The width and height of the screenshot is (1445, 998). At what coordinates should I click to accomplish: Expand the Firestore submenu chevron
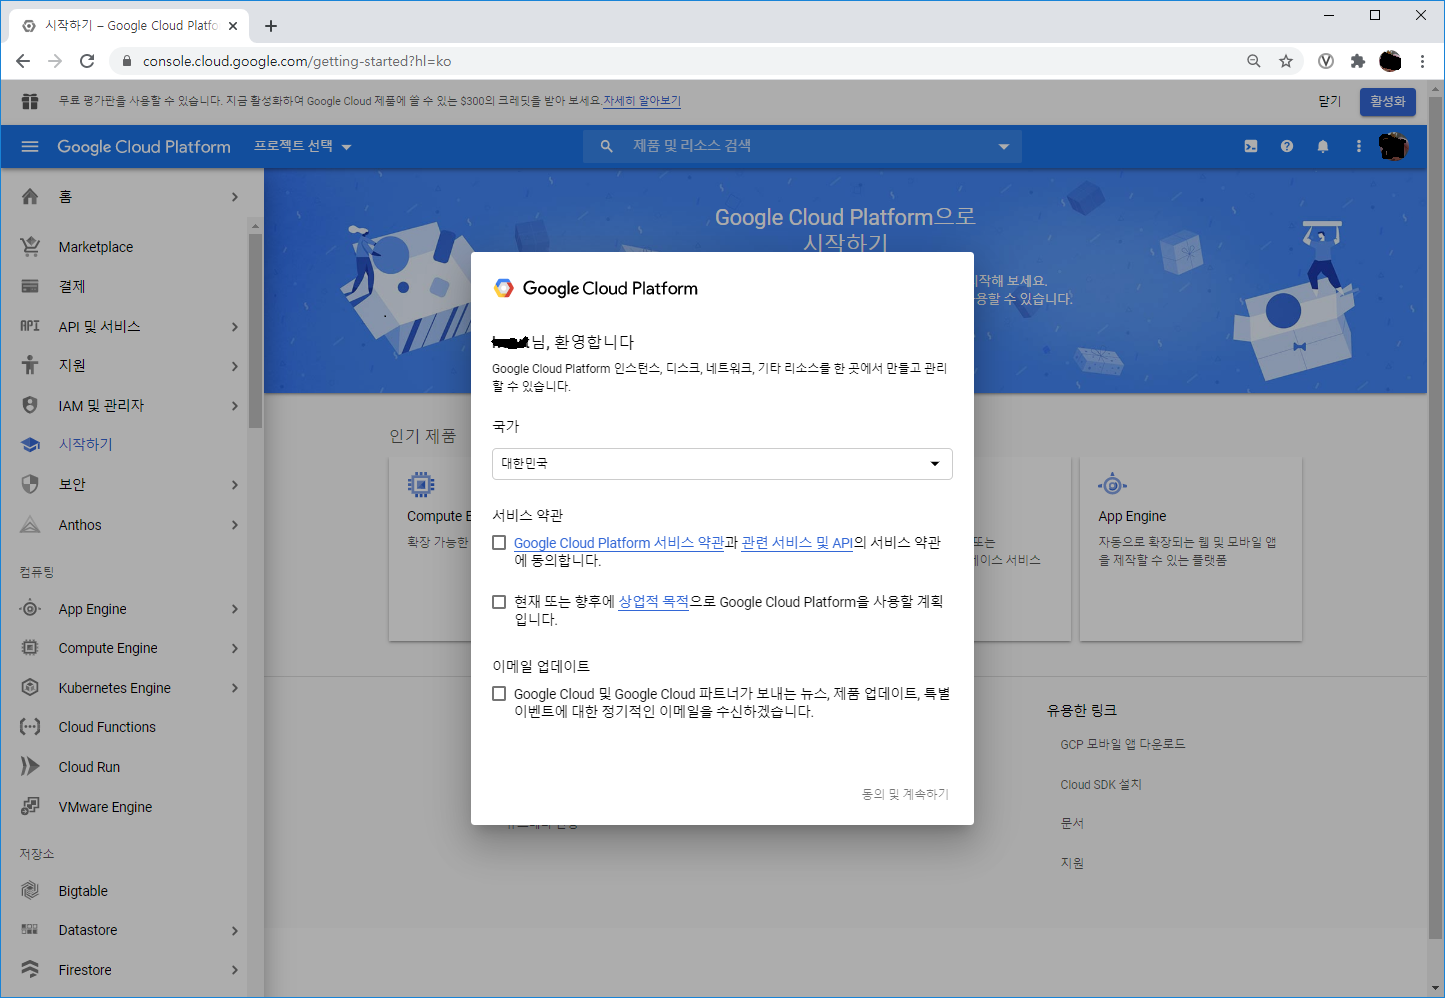[x=235, y=970]
